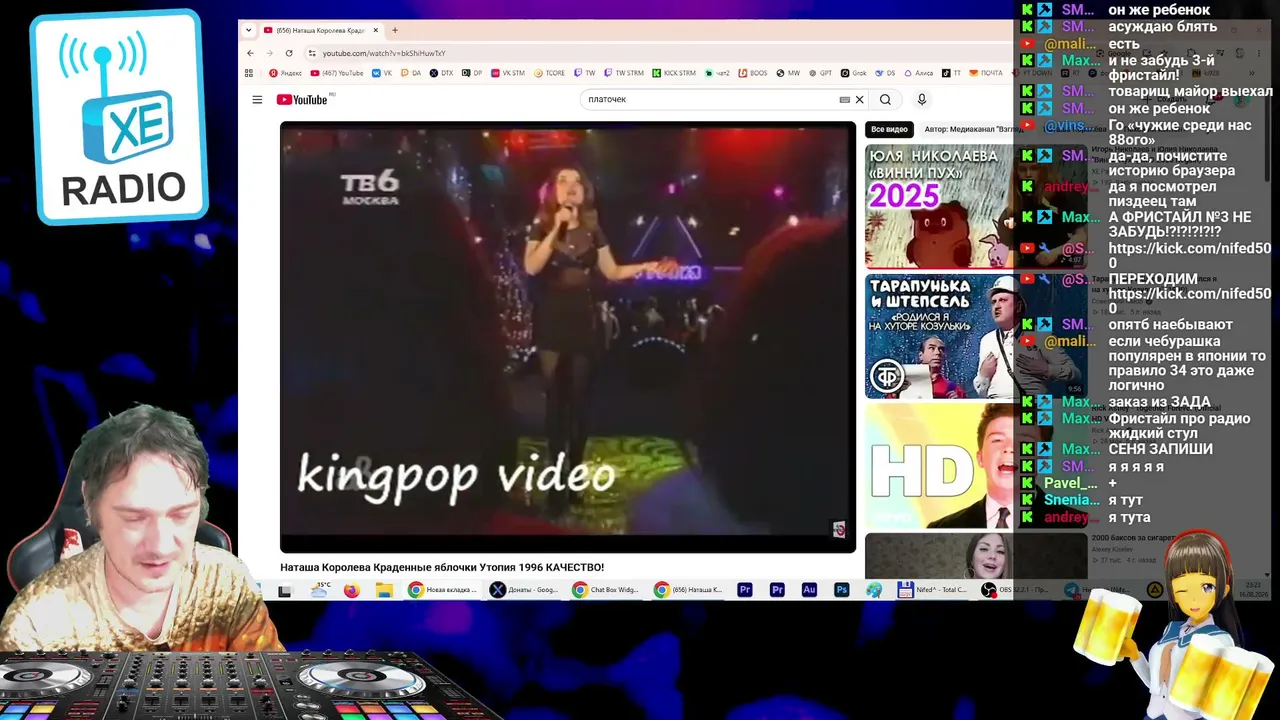Clear the YouTube search query

coord(859,99)
